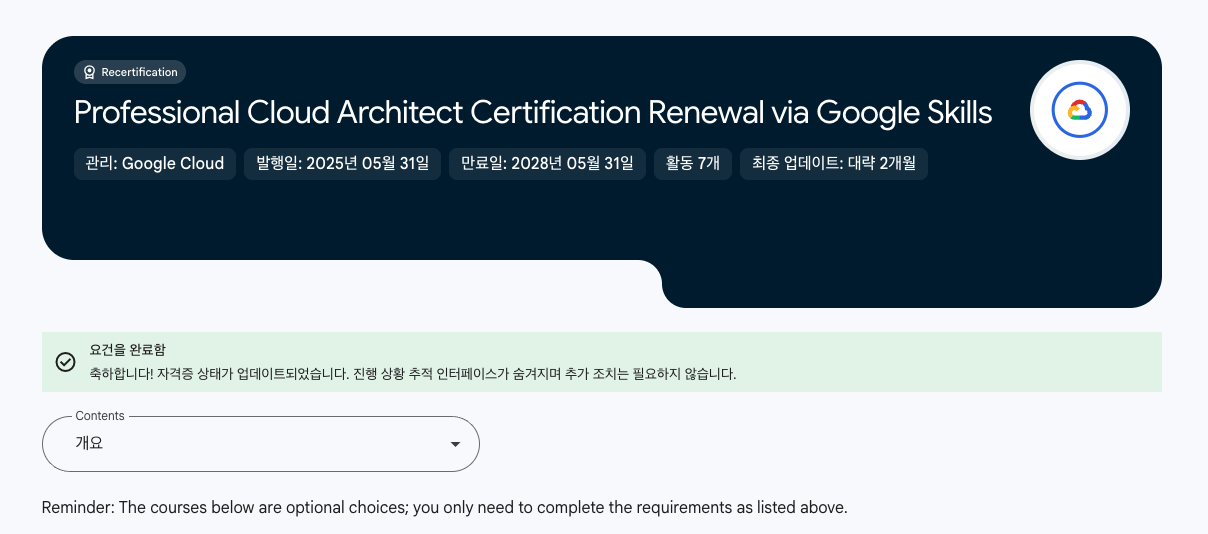Click the Google Cloud logo badge
1208x534 pixels.
pyautogui.click(x=1079, y=110)
